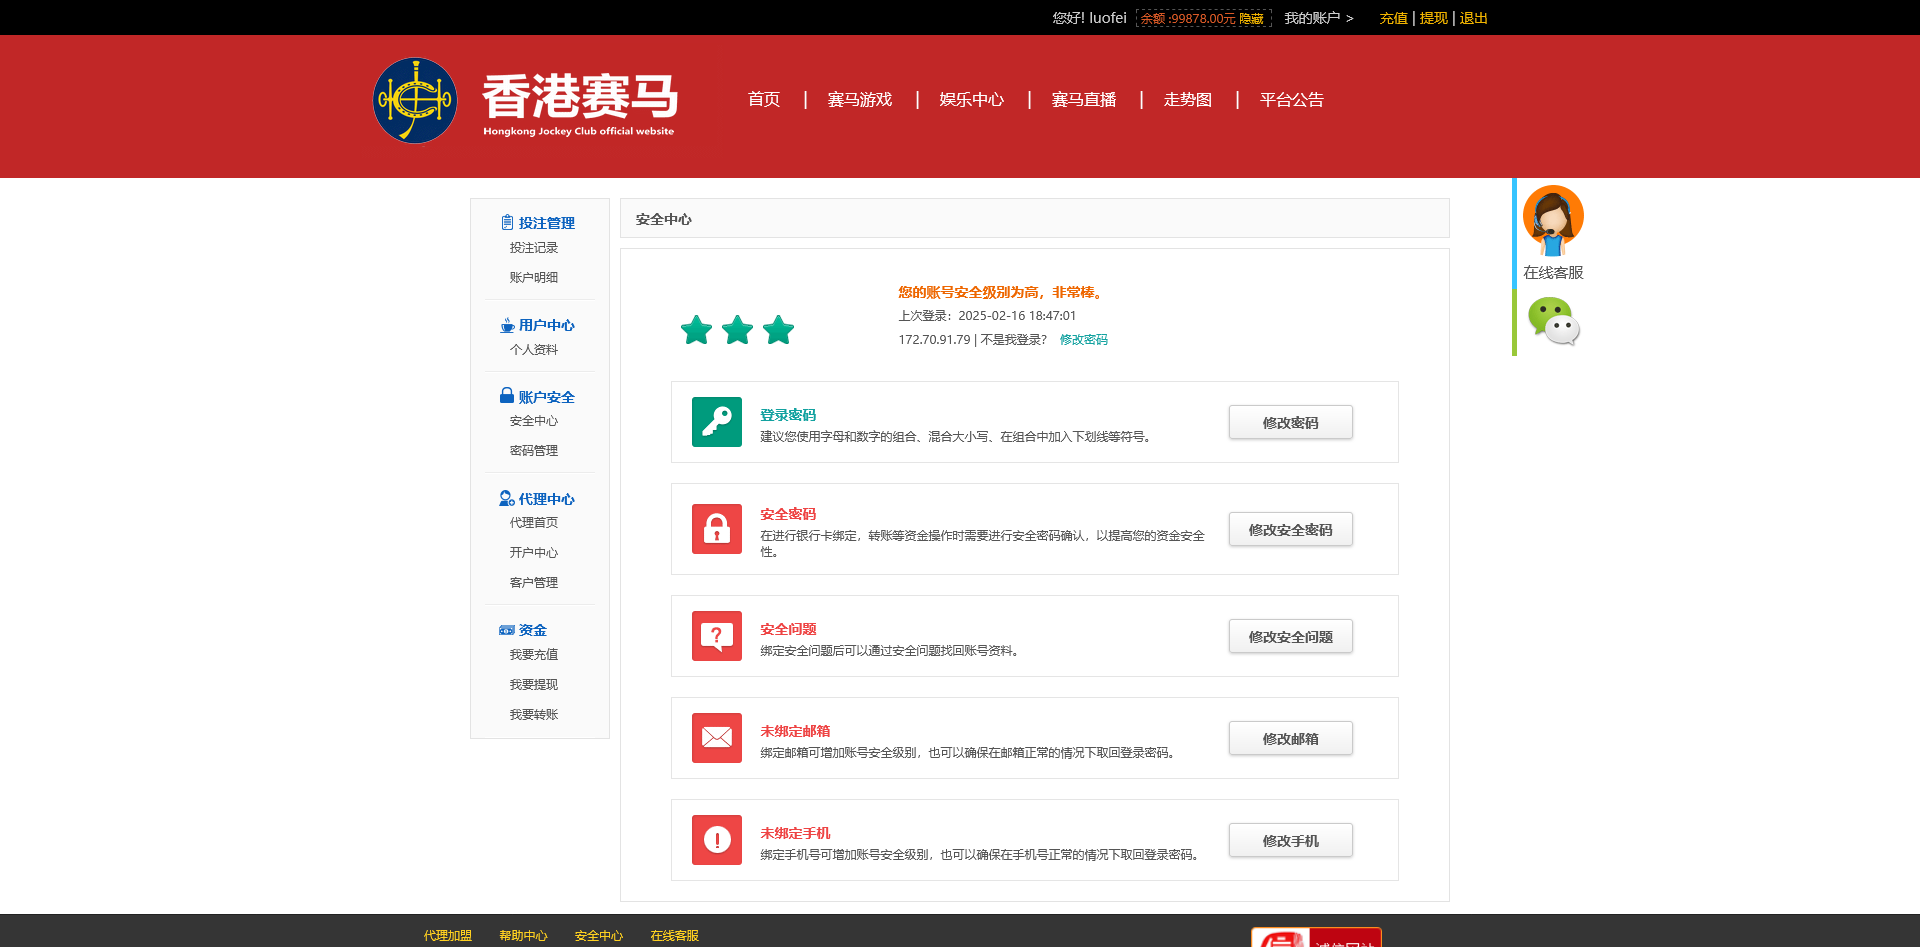The image size is (1920, 947).
Task: Hide the account balance via 隐藏 toggle
Action: [x=1251, y=19]
